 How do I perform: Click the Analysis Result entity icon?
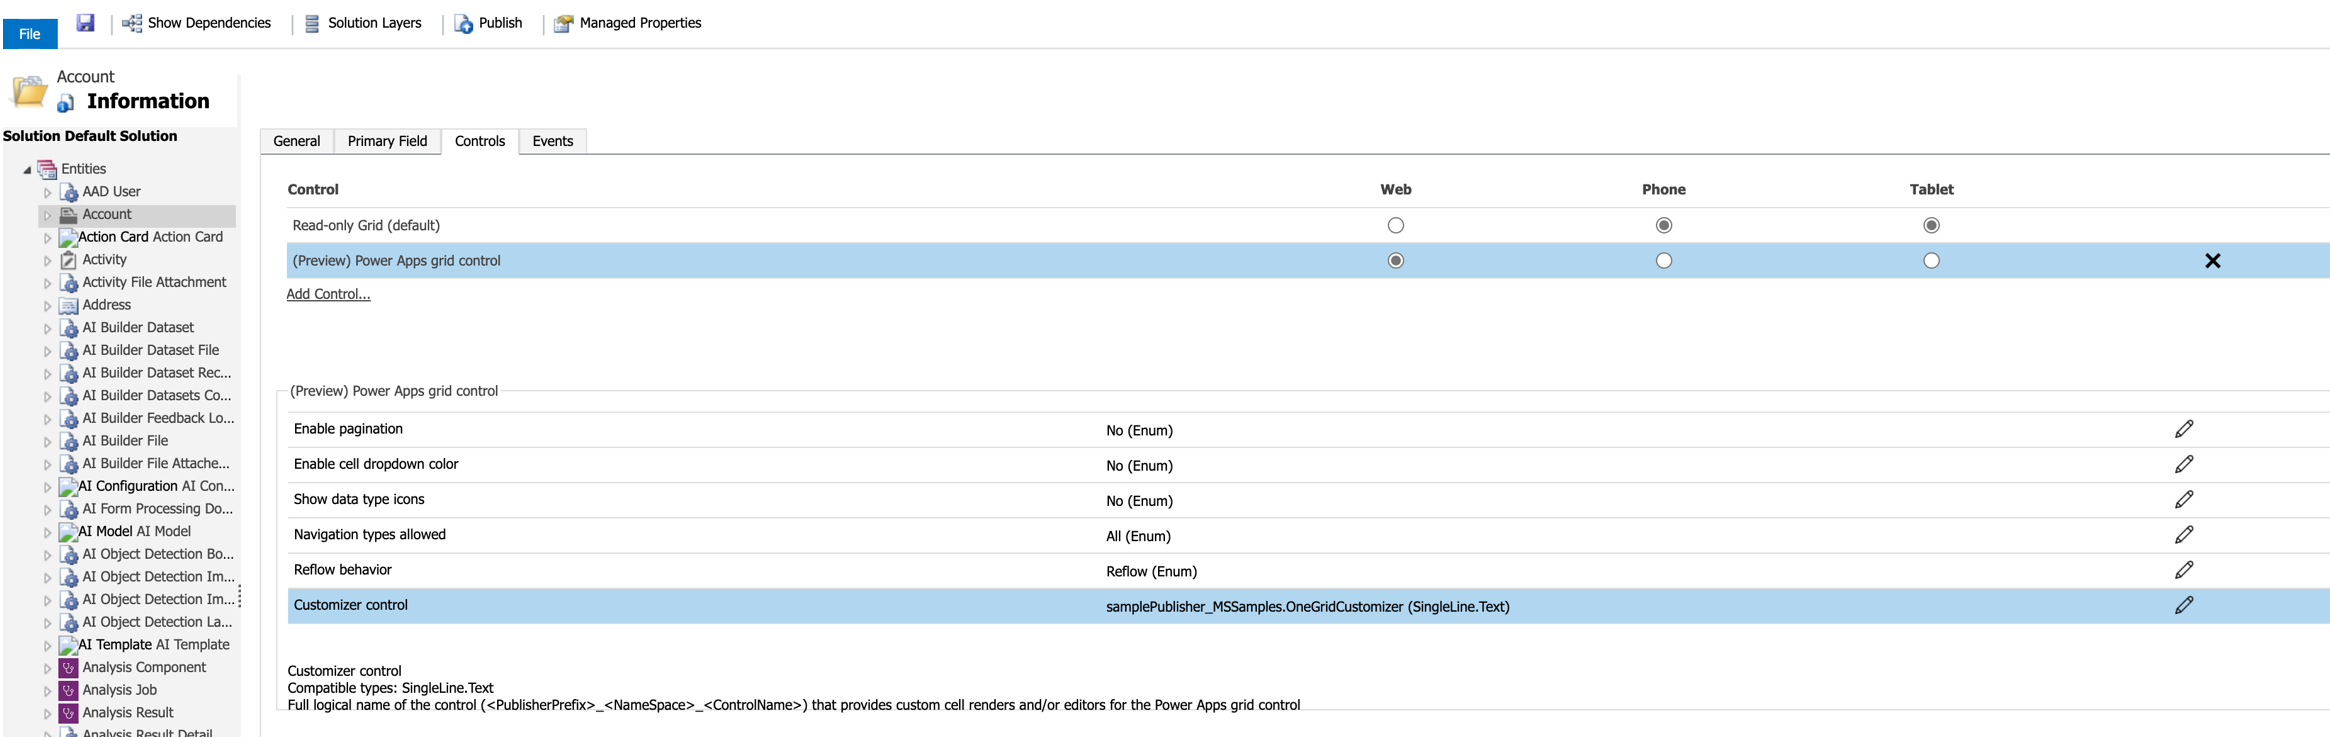69,713
